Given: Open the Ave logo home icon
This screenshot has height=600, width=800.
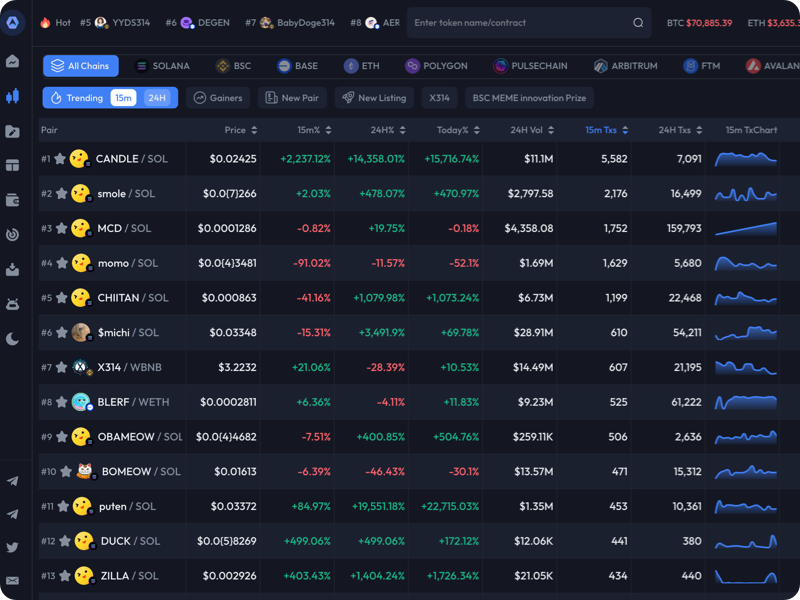Looking at the screenshot, I should [13, 22].
